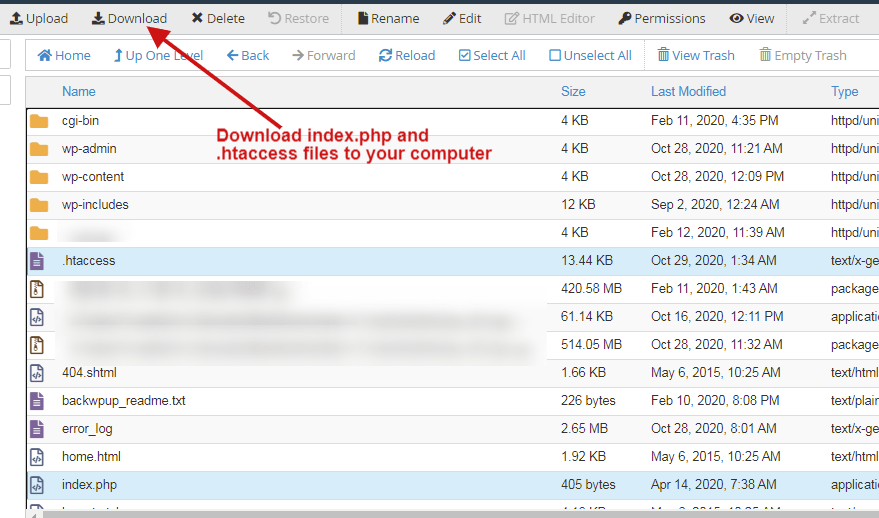Click the View toolbar button
Image resolution: width=879 pixels, height=518 pixels.
[752, 18]
